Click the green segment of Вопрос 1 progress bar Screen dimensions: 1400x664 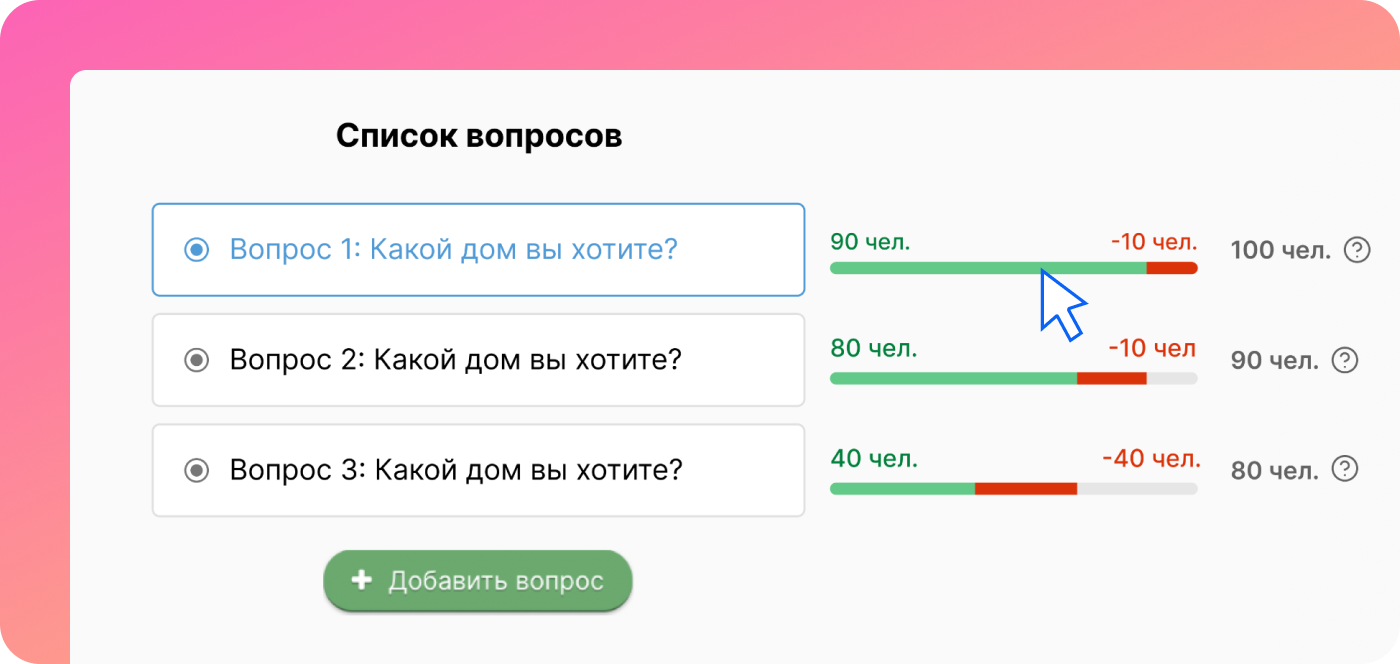988,268
